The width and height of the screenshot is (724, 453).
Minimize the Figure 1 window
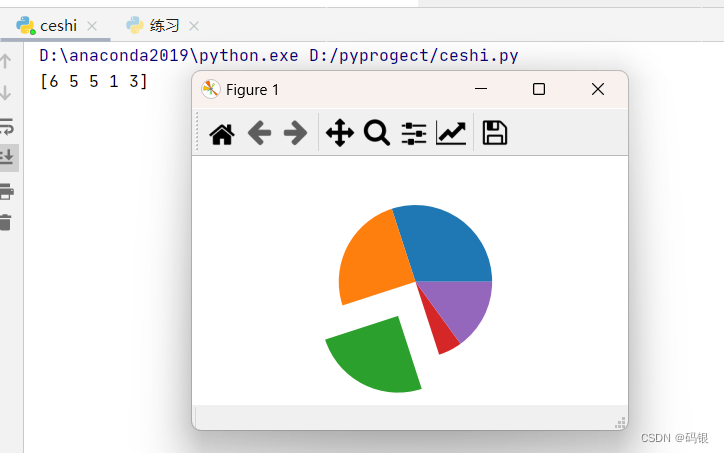[481, 89]
